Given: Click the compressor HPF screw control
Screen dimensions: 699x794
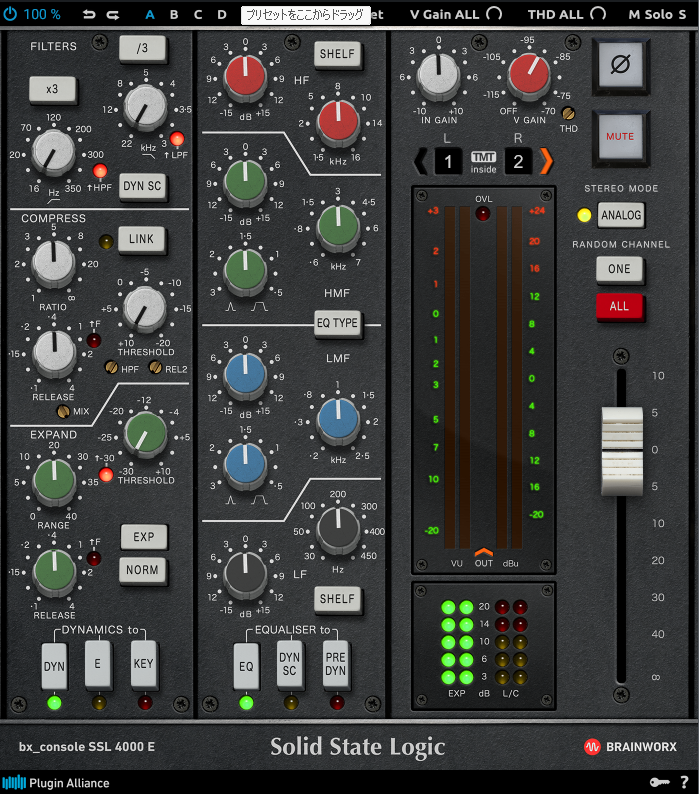Looking at the screenshot, I should (x=111, y=367).
